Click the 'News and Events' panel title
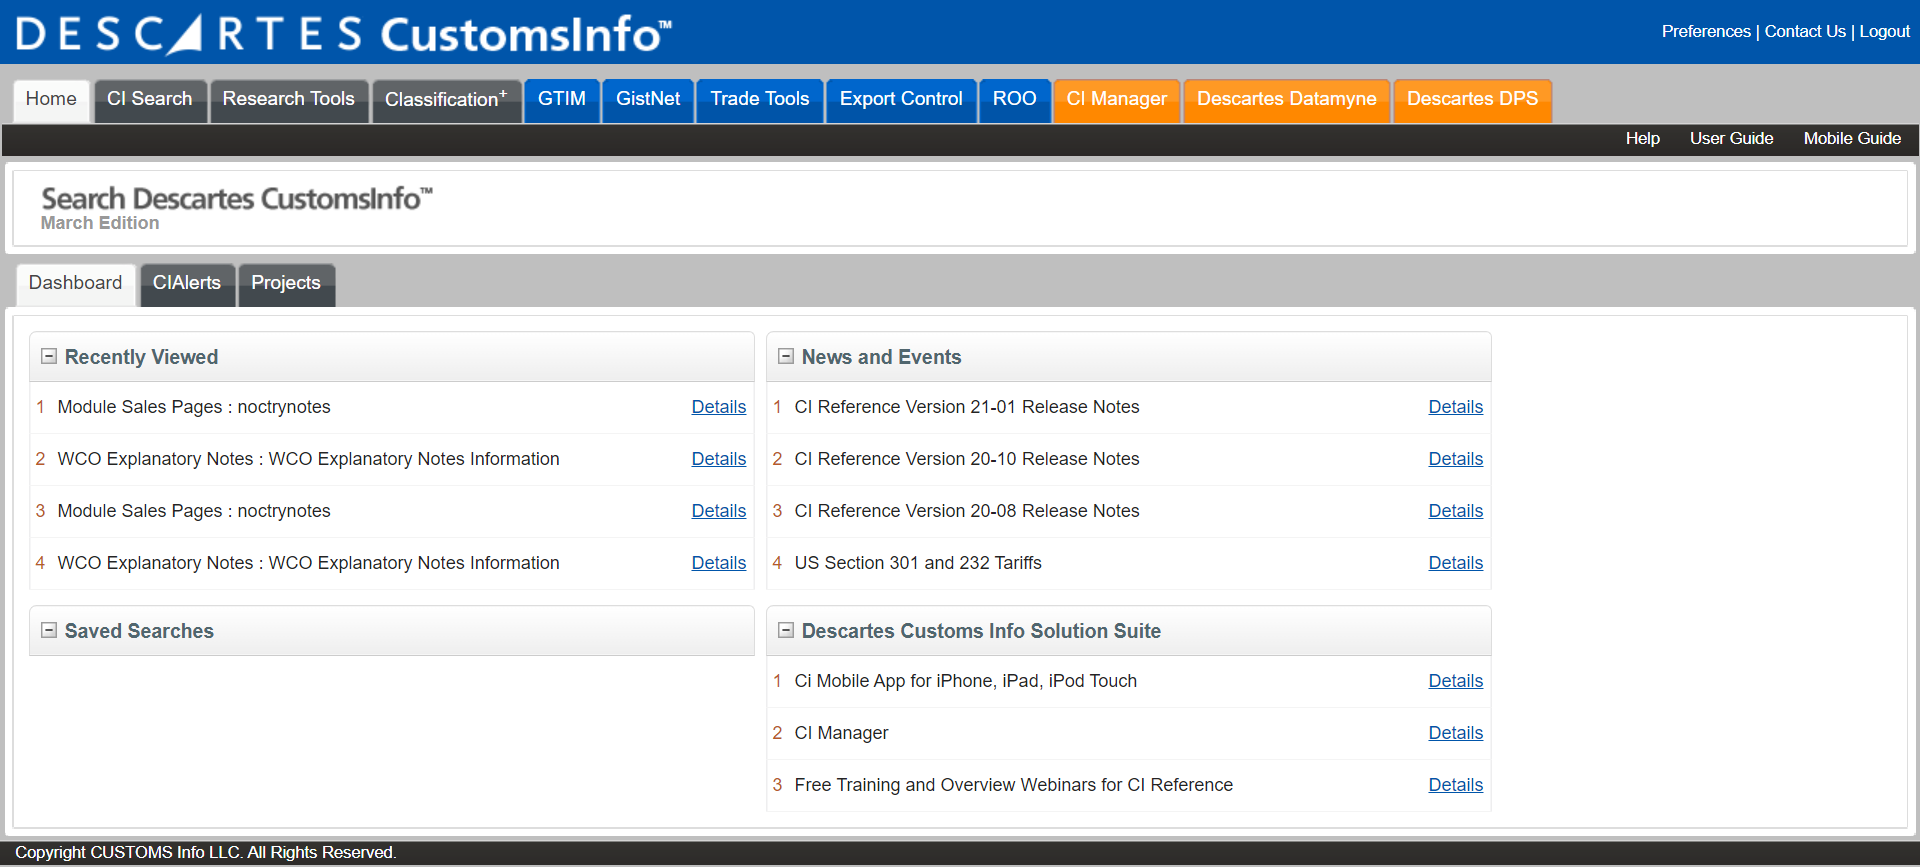This screenshot has width=1920, height=867. [881, 357]
